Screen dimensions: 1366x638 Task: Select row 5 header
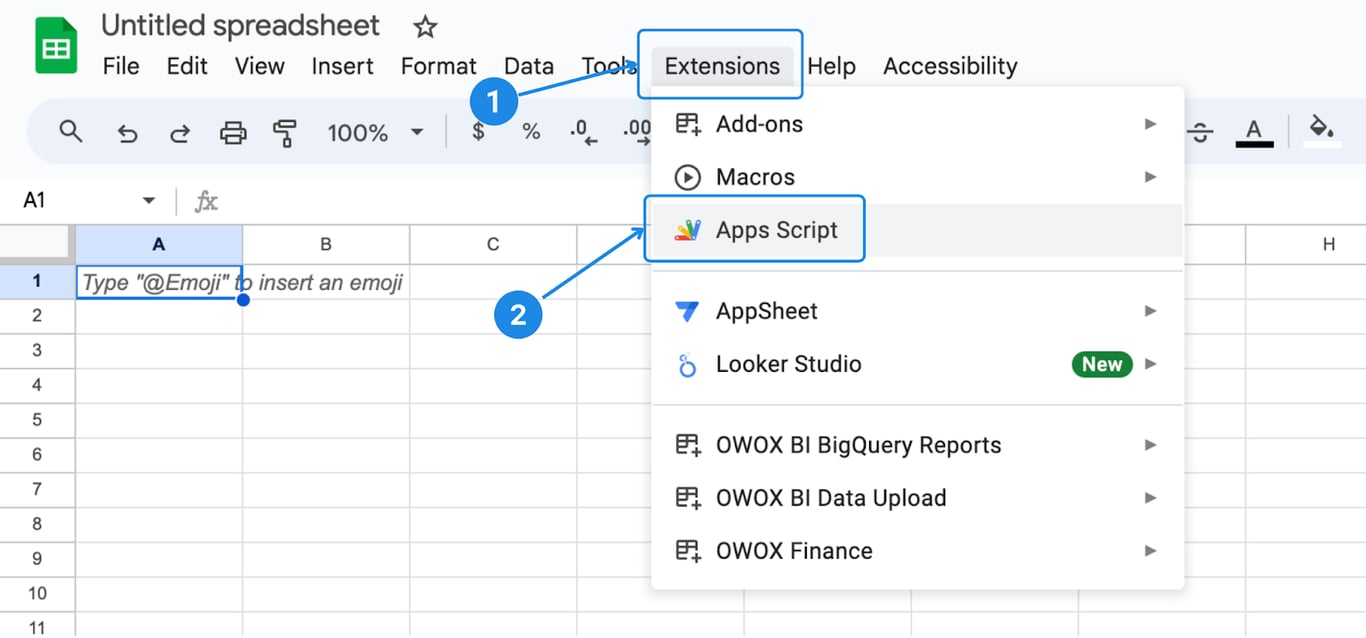[37, 420]
